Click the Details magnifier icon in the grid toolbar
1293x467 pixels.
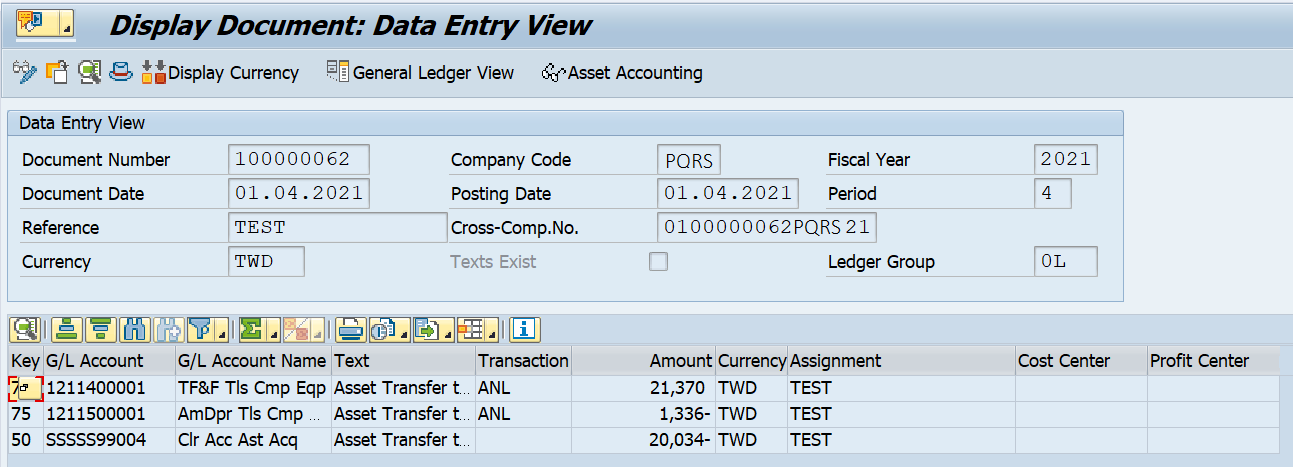pyautogui.click(x=26, y=328)
